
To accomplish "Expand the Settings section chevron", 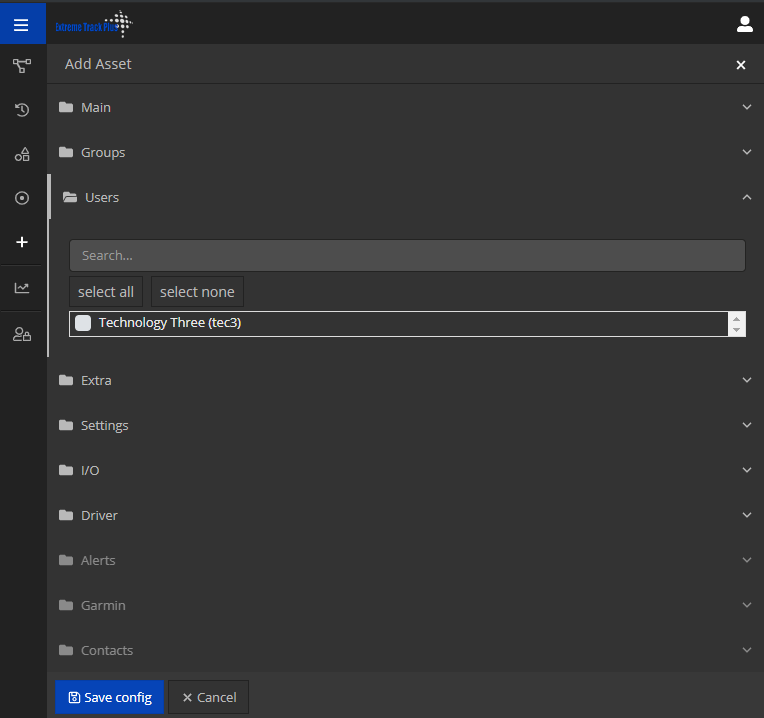I will 746,425.
